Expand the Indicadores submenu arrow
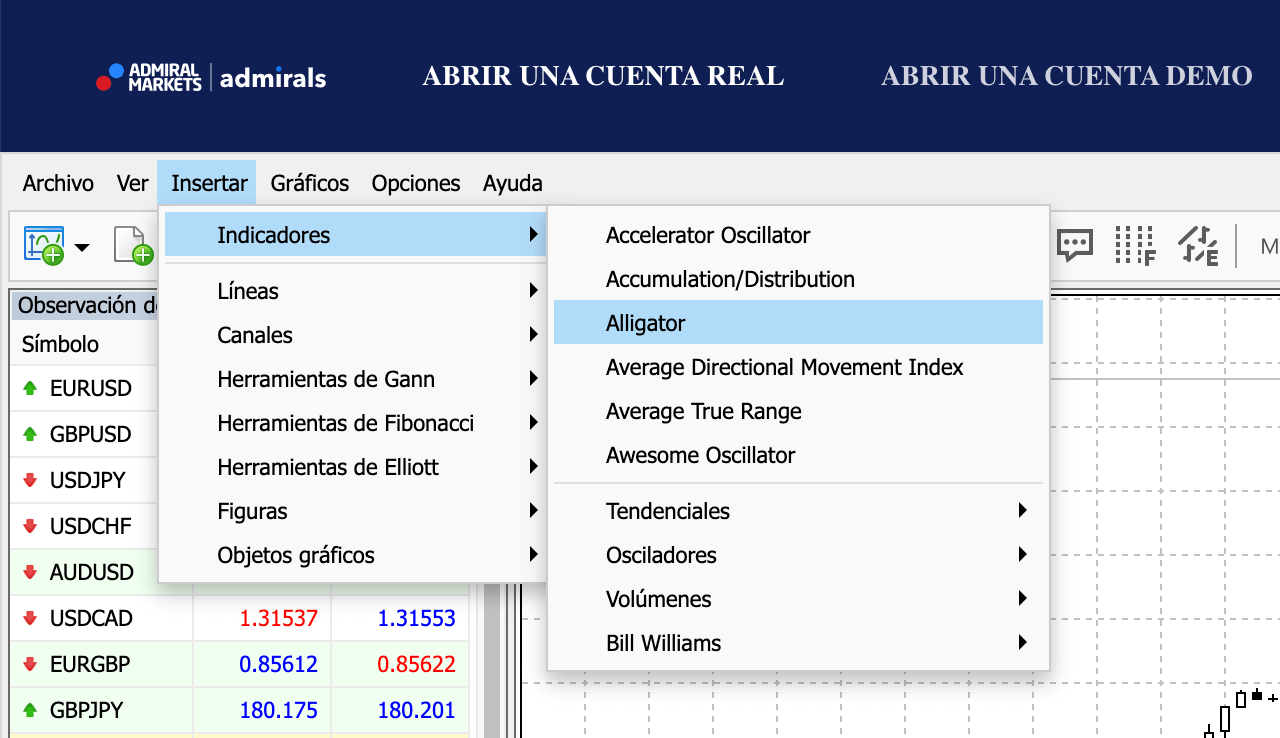 coord(534,235)
